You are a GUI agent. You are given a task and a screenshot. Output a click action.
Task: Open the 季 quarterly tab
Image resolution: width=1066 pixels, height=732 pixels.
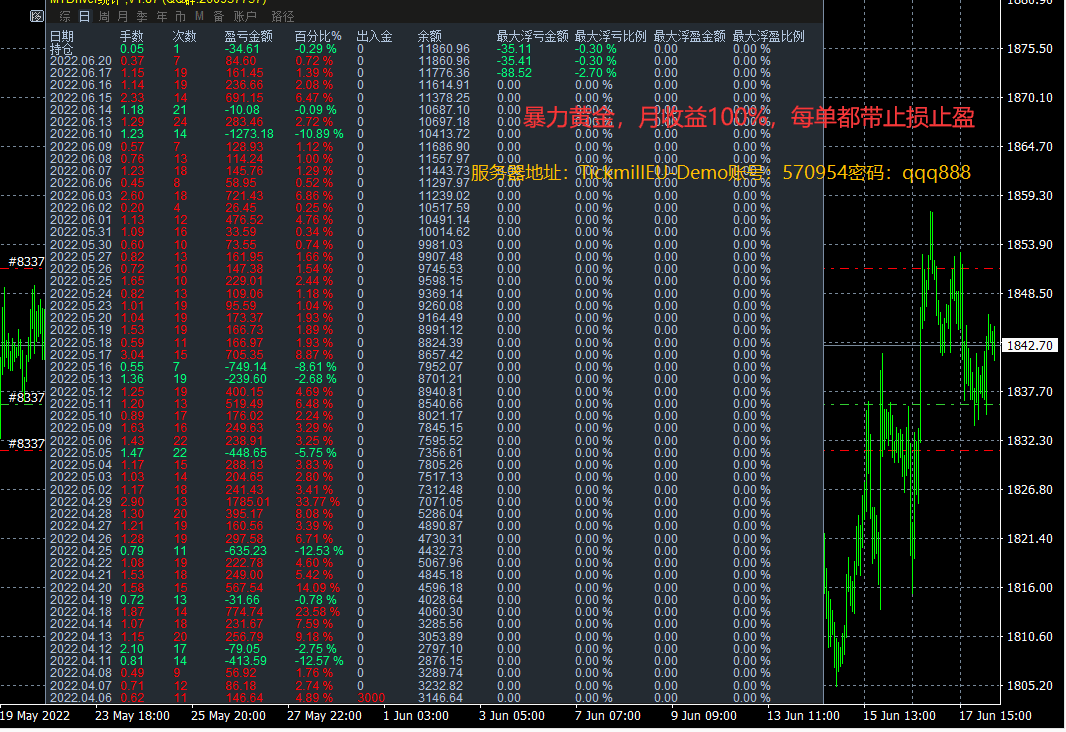tap(141, 16)
